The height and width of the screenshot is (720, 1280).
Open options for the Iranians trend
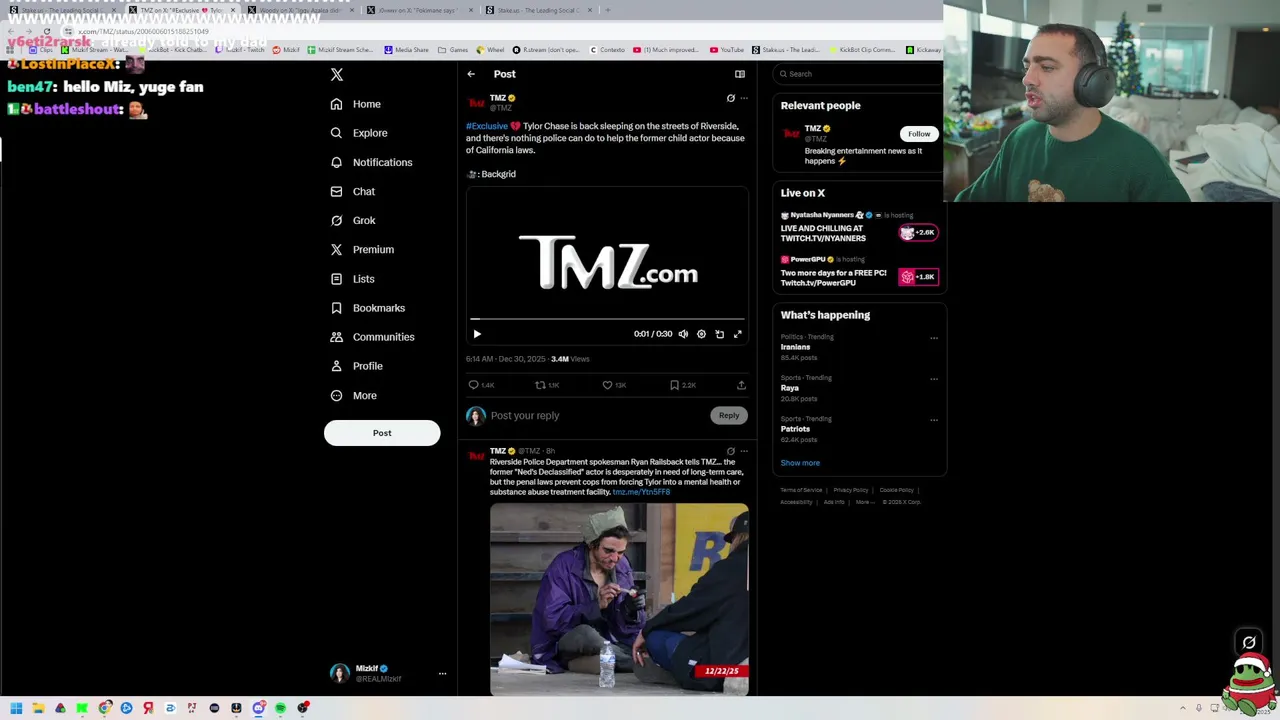pos(934,338)
